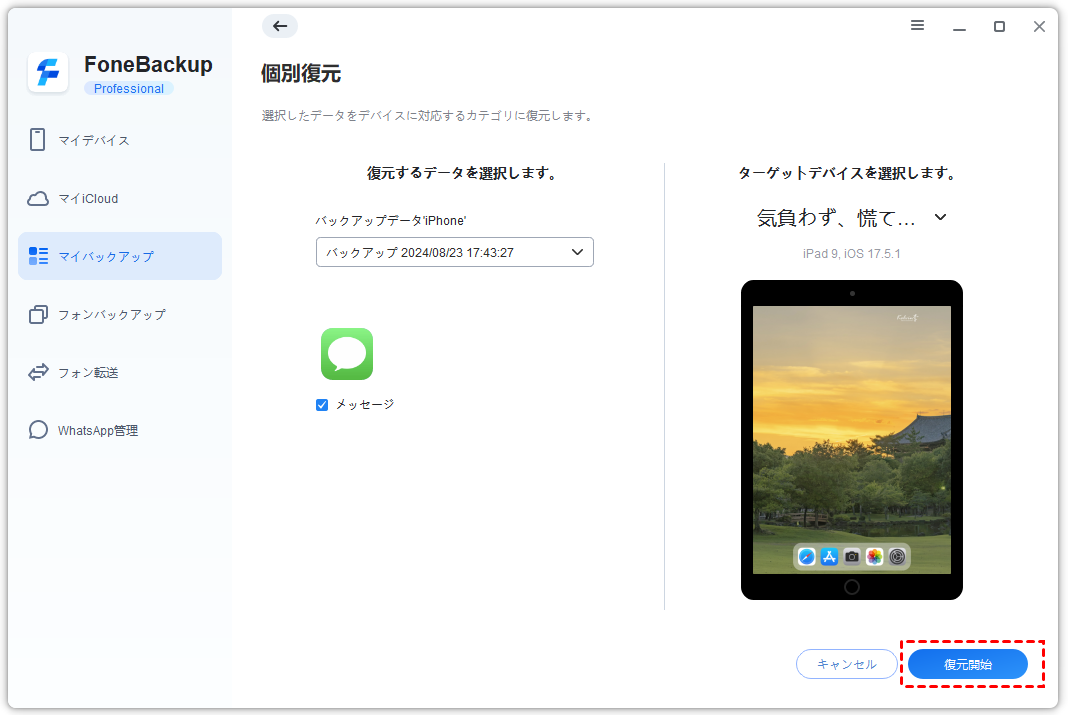Open the フォンバックアップ sidebar section
1069x715 pixels.
pos(111,314)
